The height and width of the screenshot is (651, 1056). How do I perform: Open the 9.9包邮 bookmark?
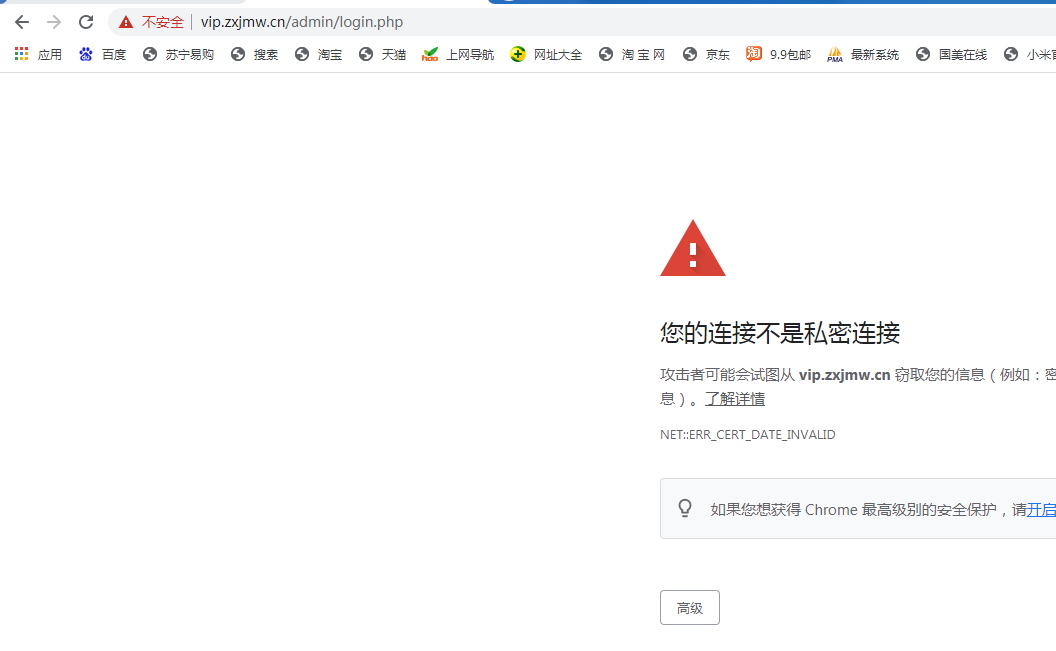[777, 54]
